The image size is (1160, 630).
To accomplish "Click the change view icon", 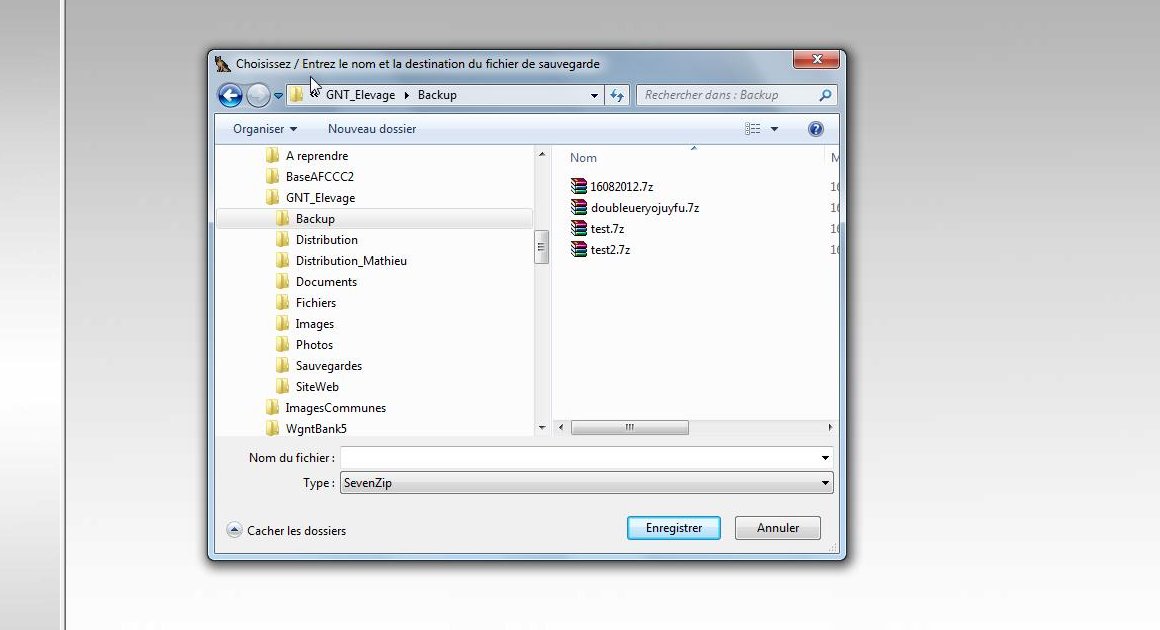I will [x=753, y=129].
